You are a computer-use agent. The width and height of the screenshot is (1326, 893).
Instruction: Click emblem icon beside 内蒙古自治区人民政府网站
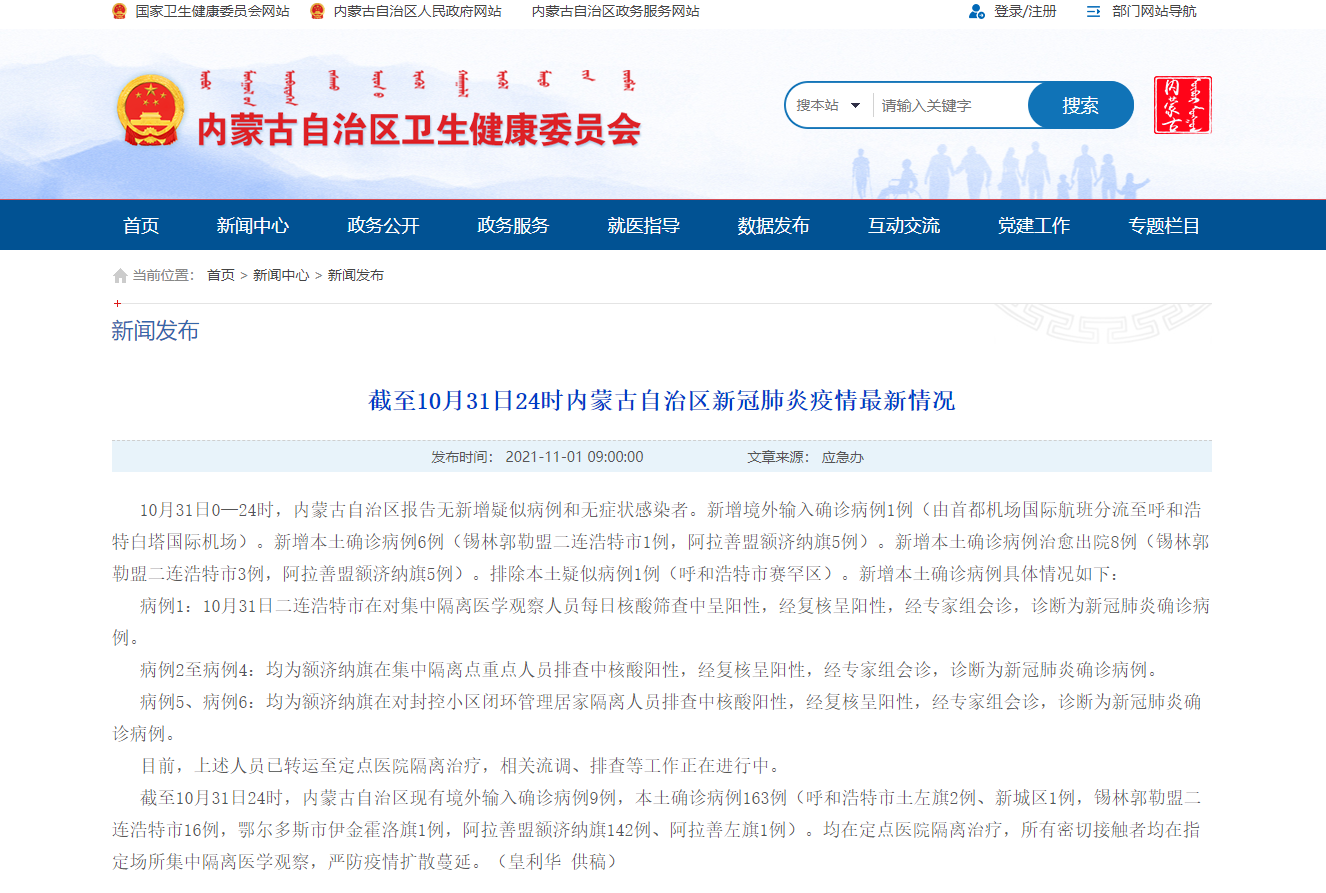click(x=317, y=12)
